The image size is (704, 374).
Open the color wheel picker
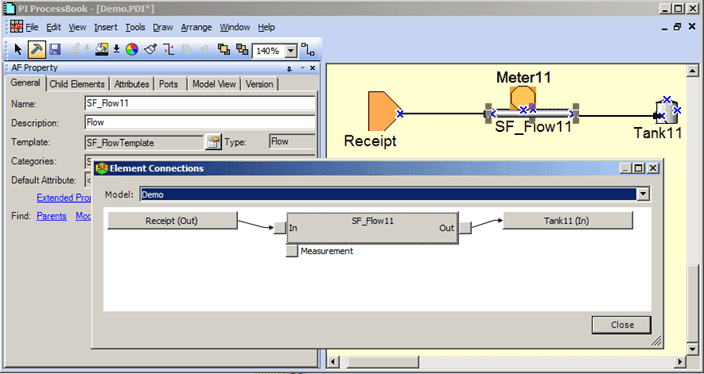coord(132,50)
